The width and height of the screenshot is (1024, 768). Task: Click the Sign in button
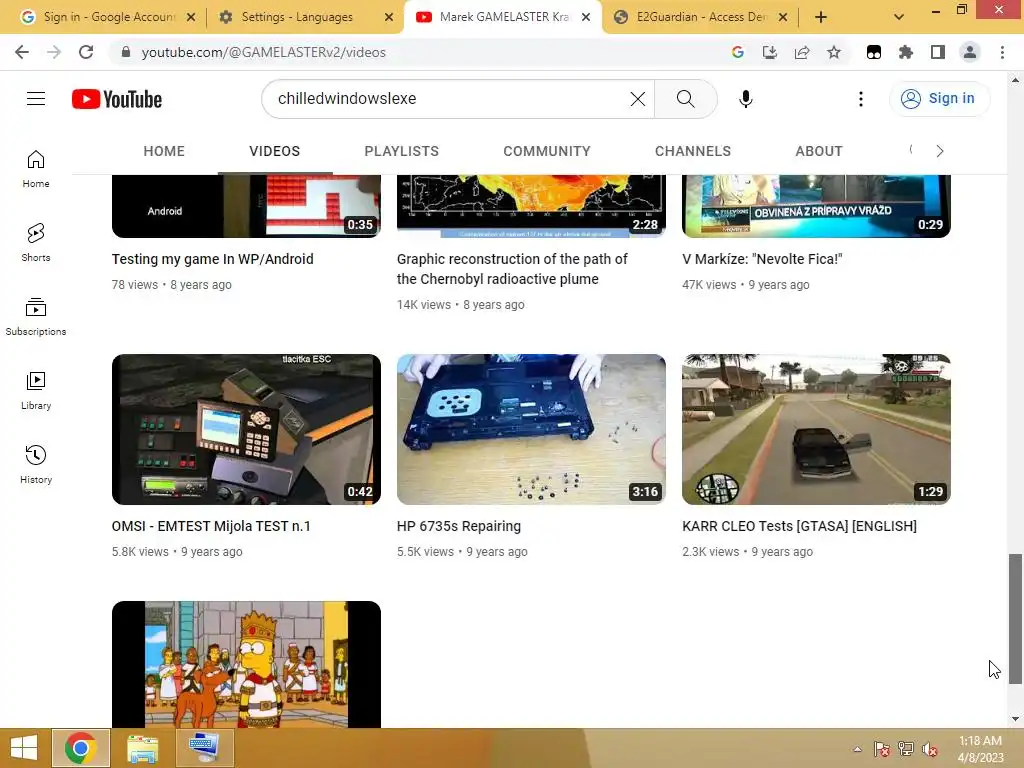click(939, 99)
